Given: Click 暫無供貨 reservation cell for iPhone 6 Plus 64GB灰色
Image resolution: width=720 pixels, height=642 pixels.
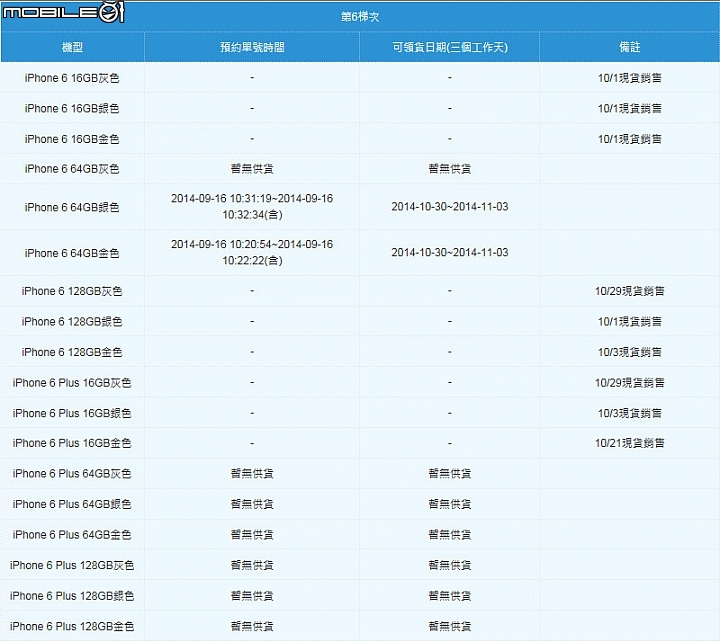Looking at the screenshot, I should point(252,473).
